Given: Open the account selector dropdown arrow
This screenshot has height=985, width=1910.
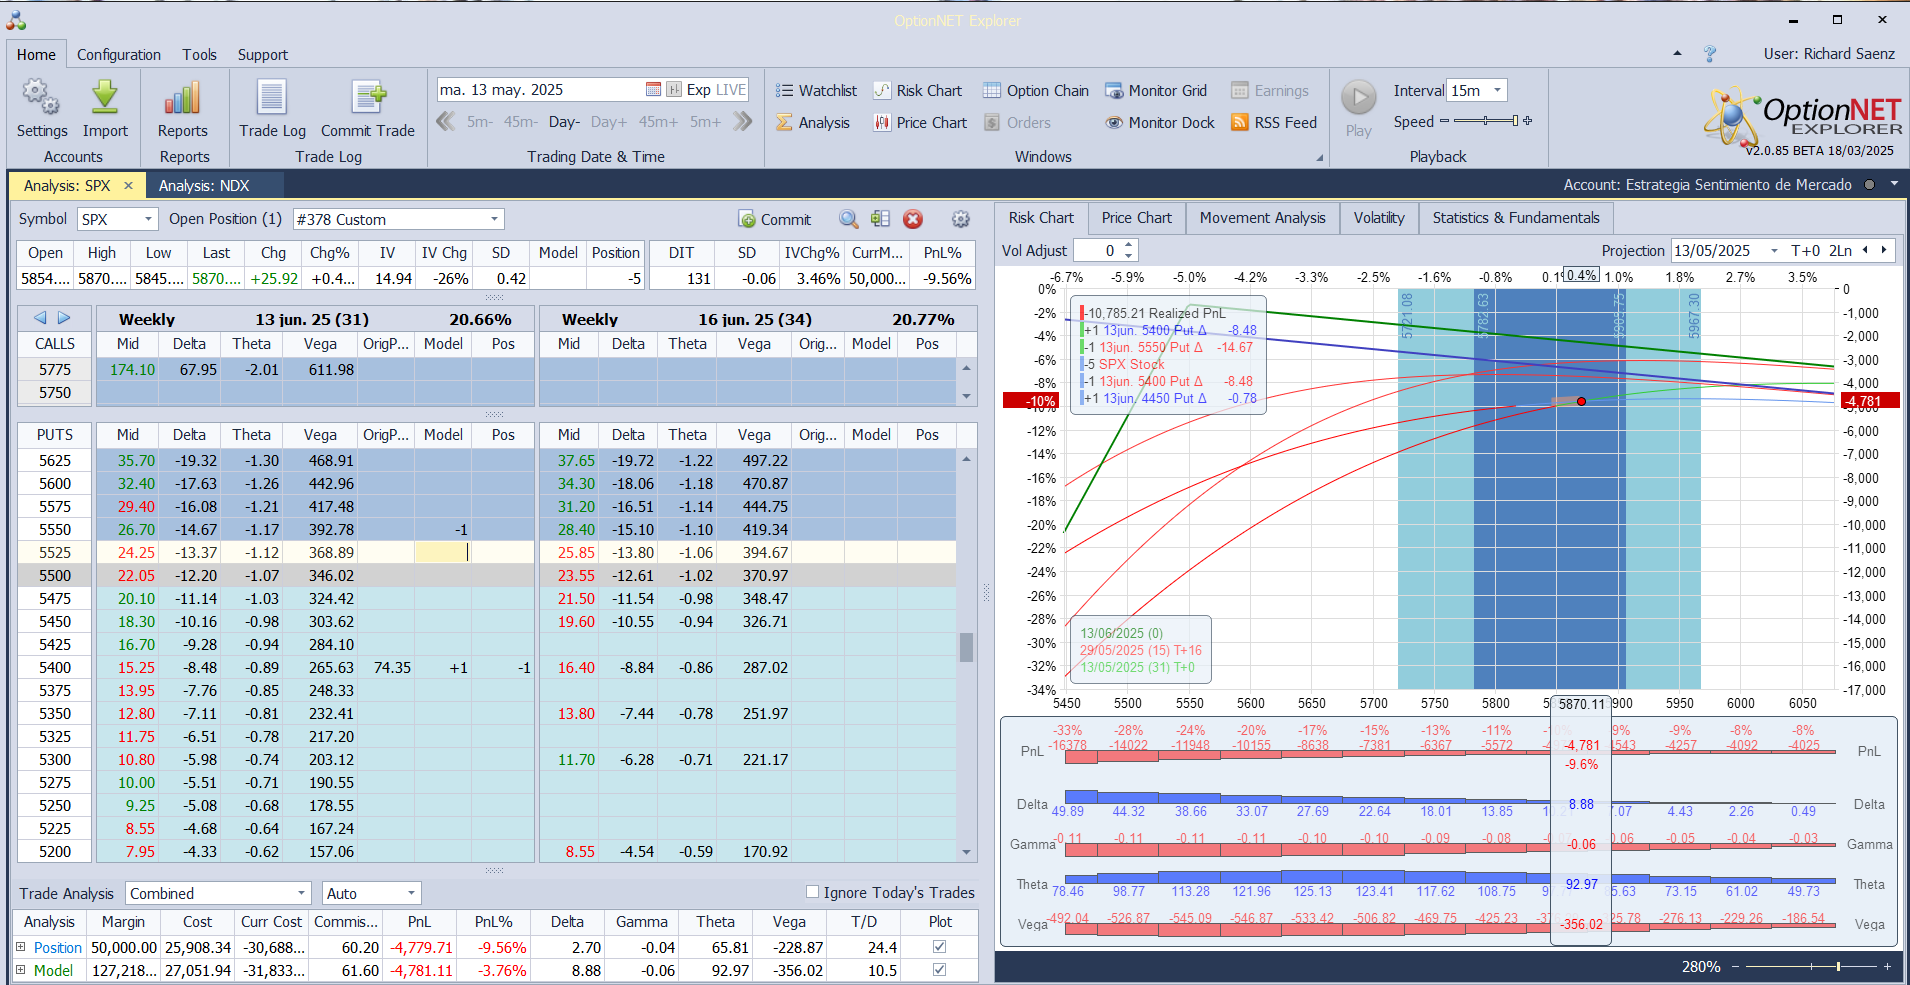Looking at the screenshot, I should click(x=1893, y=184).
